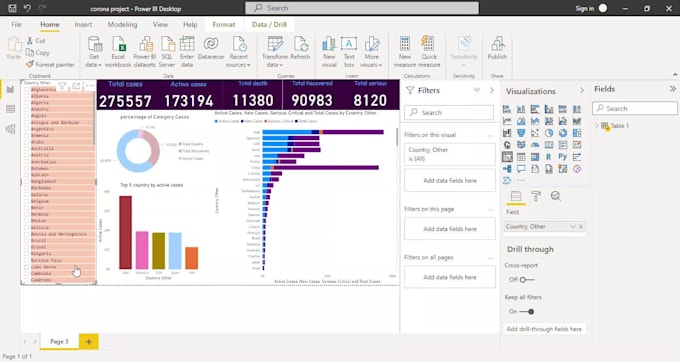This screenshot has height=362, width=680.
Task: Open the Analytics magnifier tab
Action: (x=556, y=196)
